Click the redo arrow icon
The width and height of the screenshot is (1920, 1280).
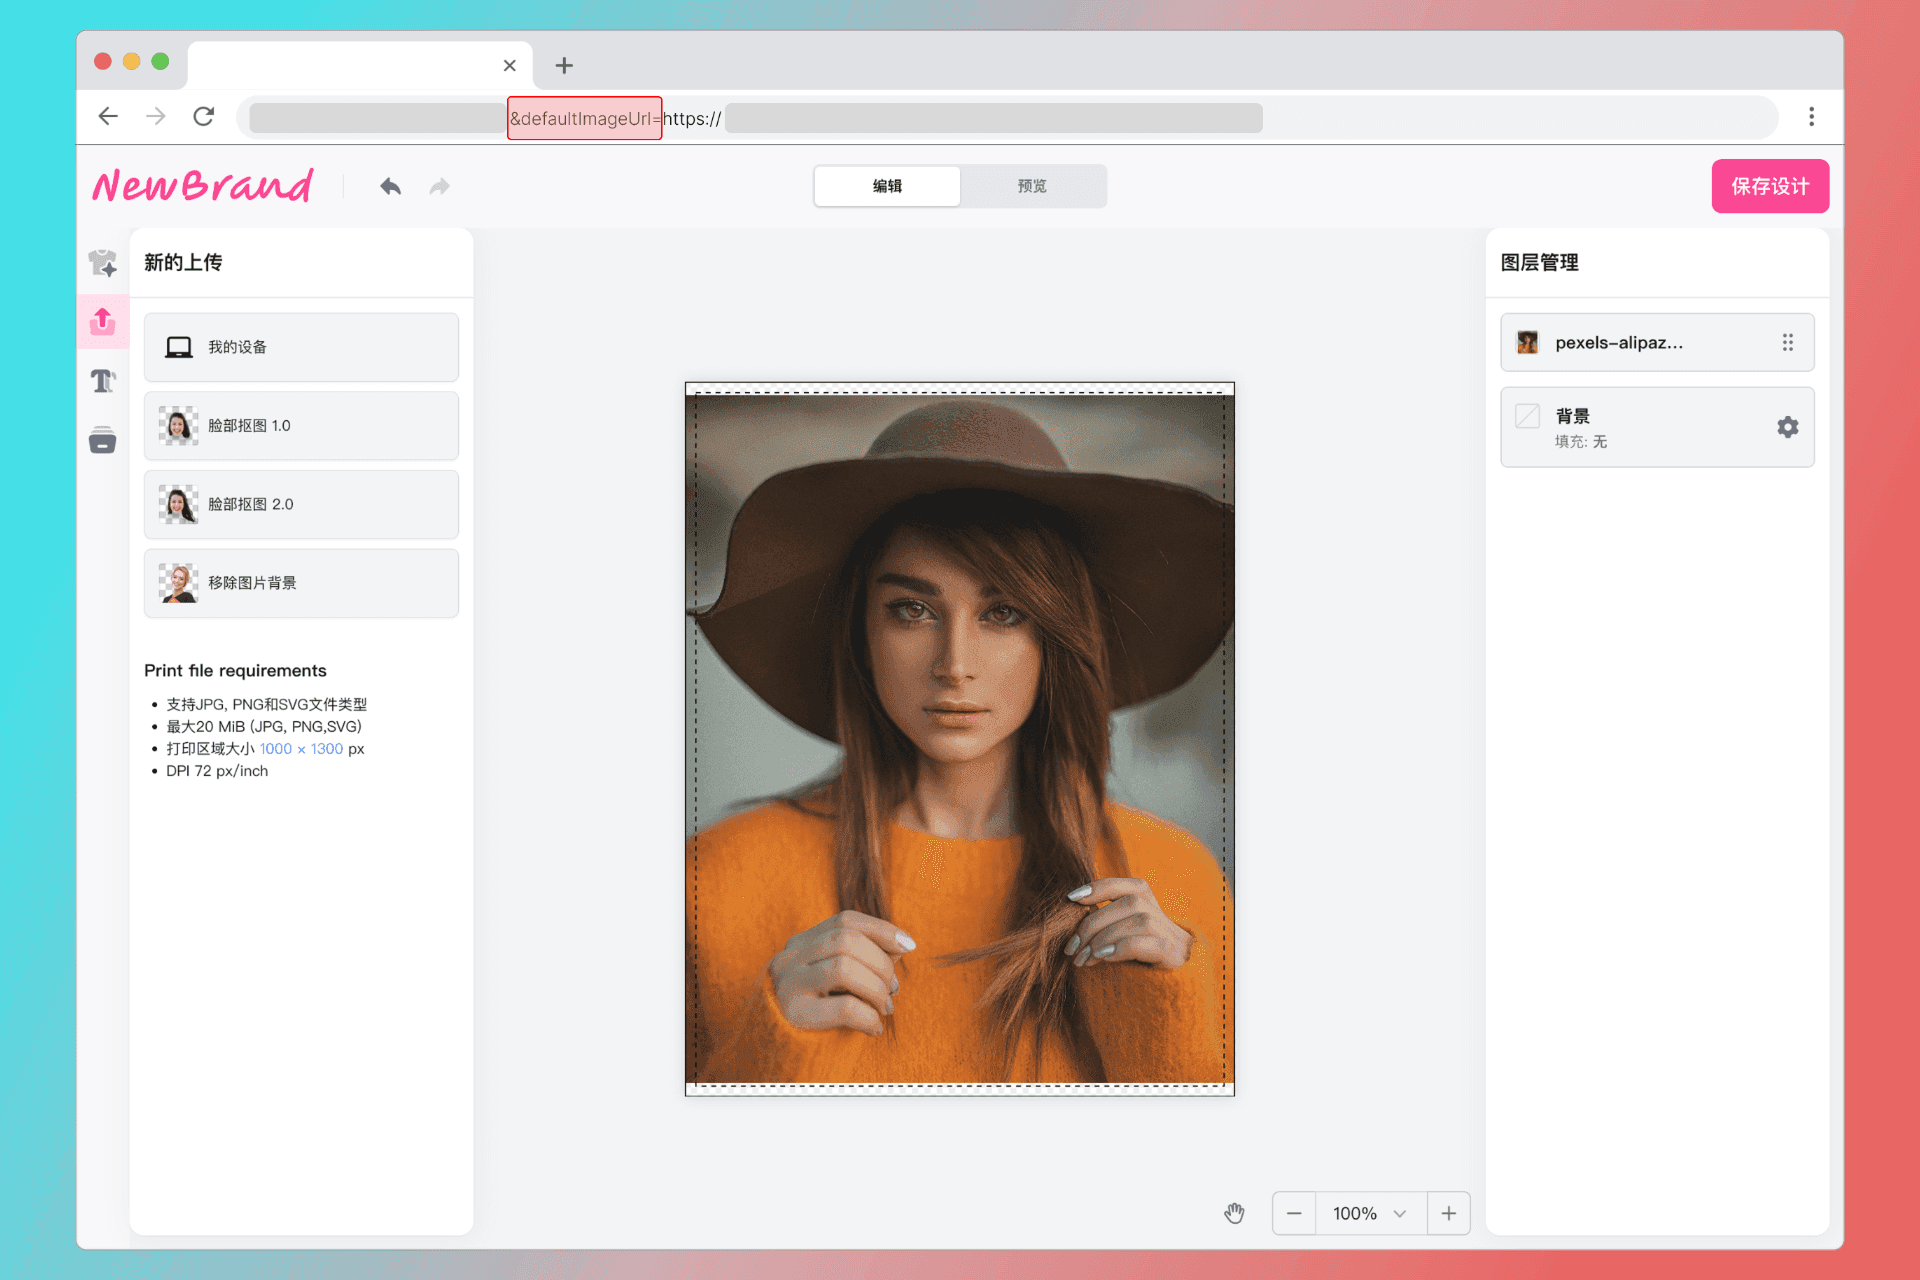tap(439, 187)
